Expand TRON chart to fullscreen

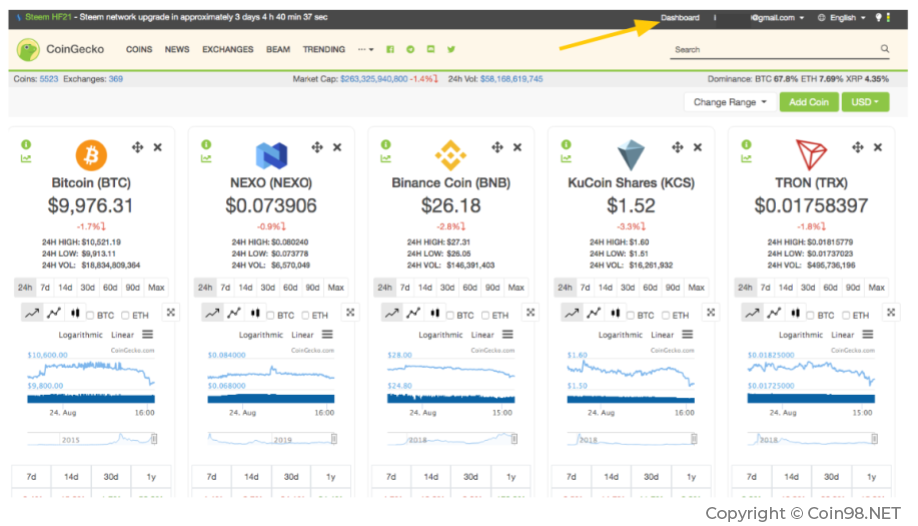[890, 313]
